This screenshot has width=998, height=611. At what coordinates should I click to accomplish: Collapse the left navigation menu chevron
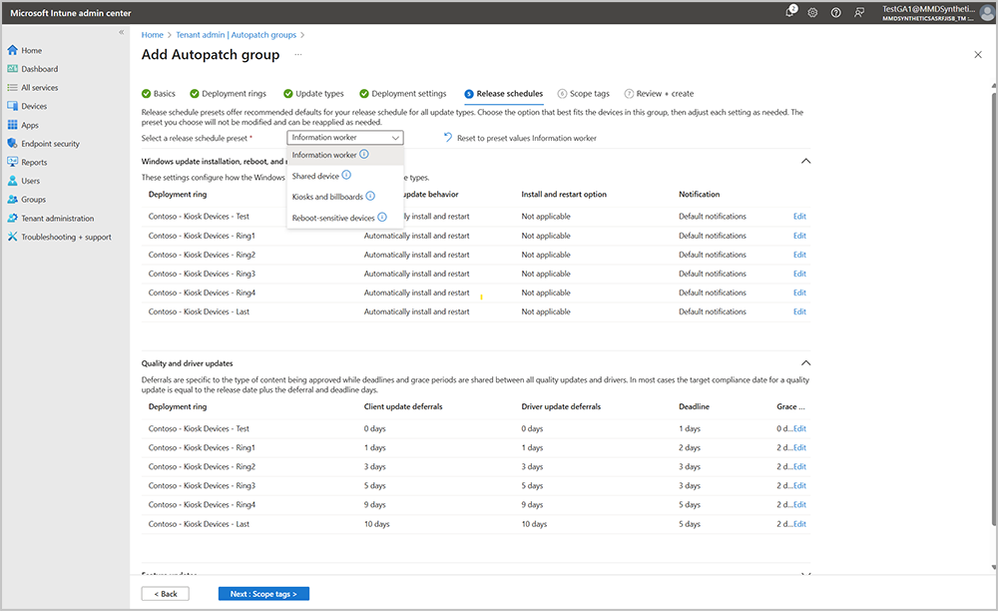[x=121, y=32]
